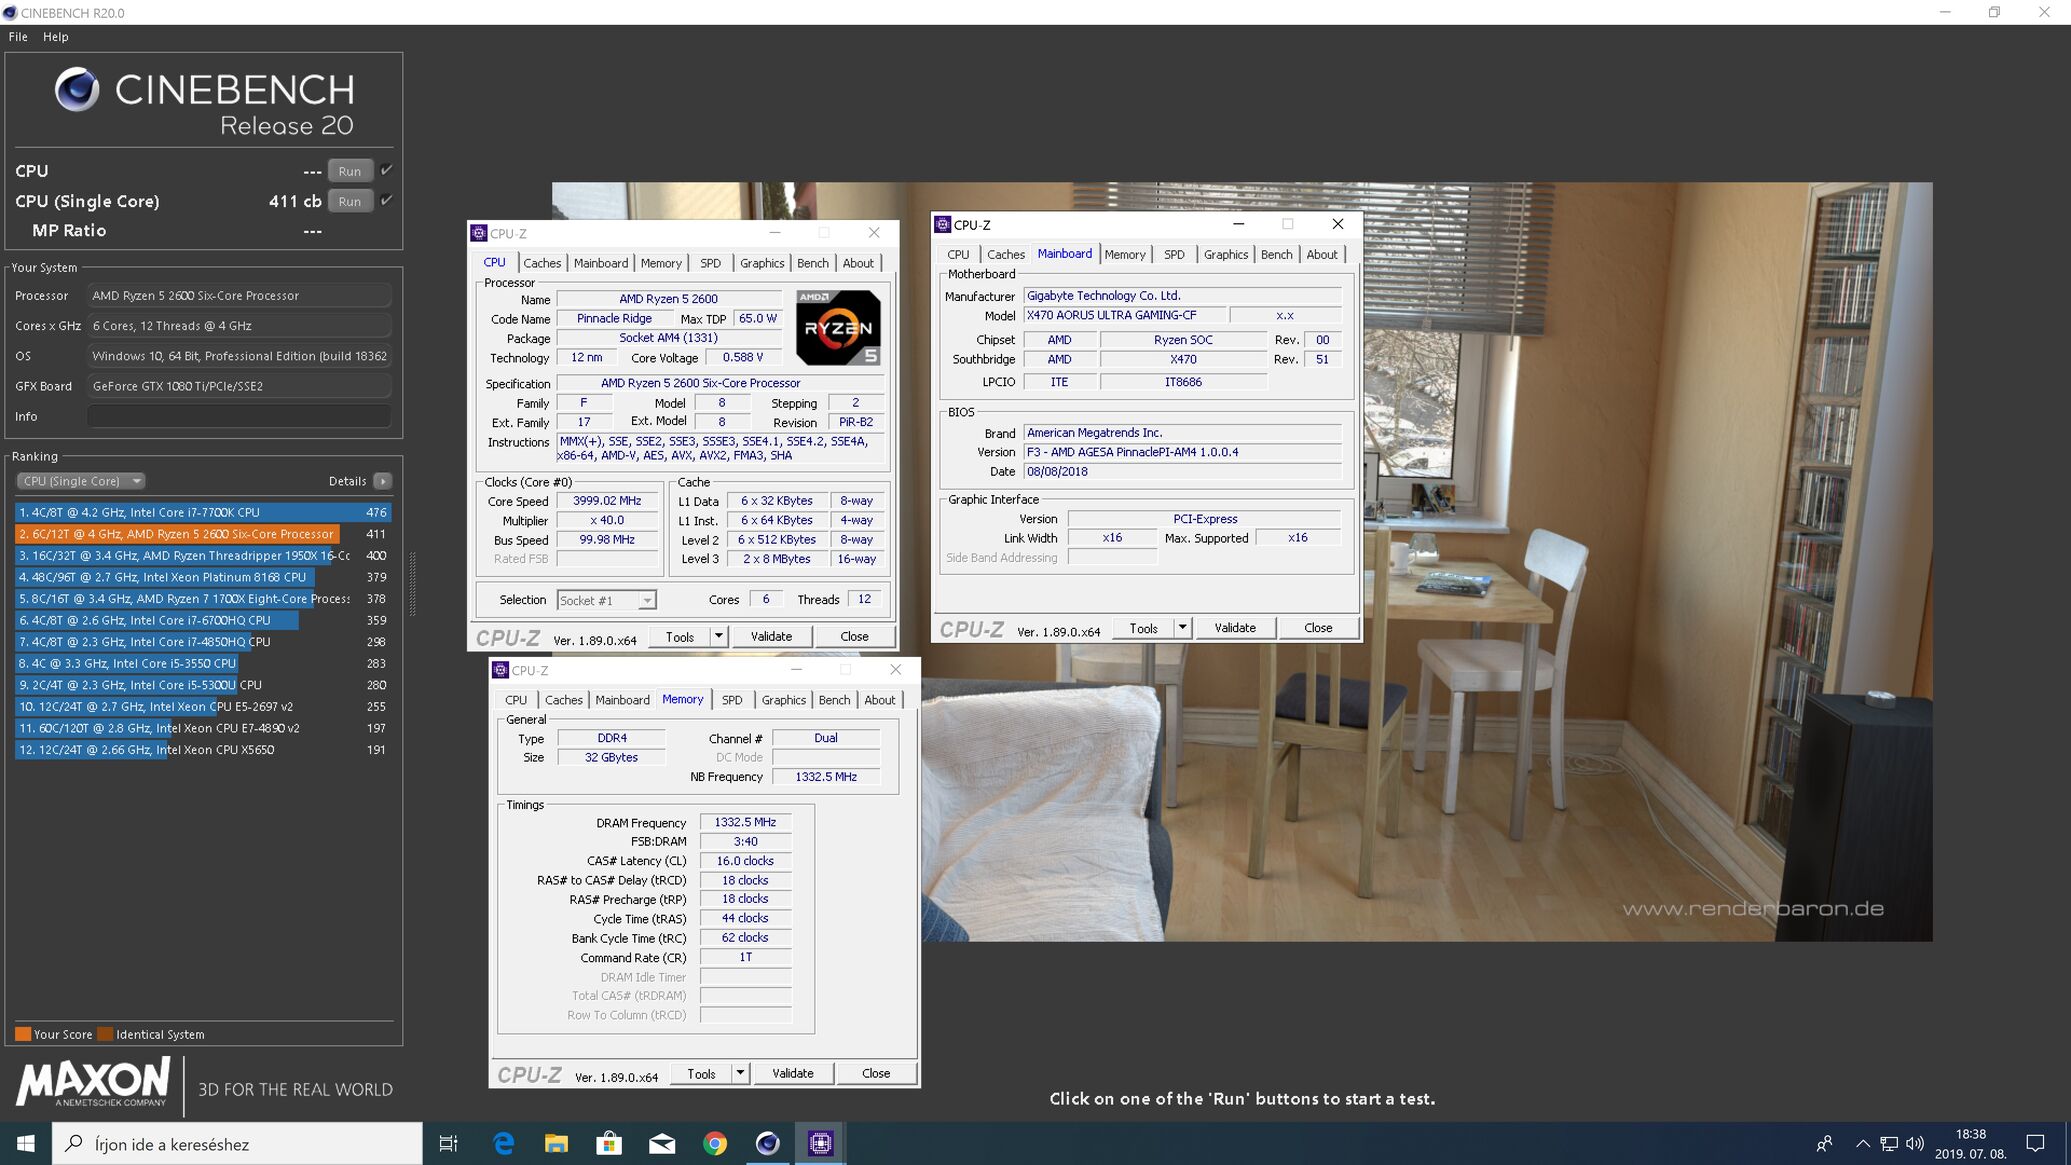Open the Action Center notifications icon
The width and height of the screenshot is (2071, 1165).
pos(2035,1143)
